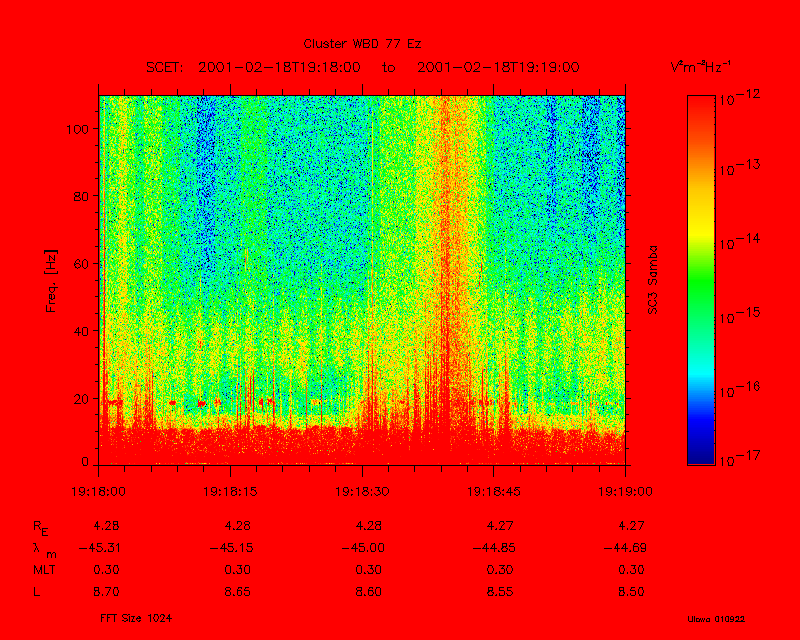Click the L value 8.70
Viewport: 800px width, 640px height.
pos(106,592)
